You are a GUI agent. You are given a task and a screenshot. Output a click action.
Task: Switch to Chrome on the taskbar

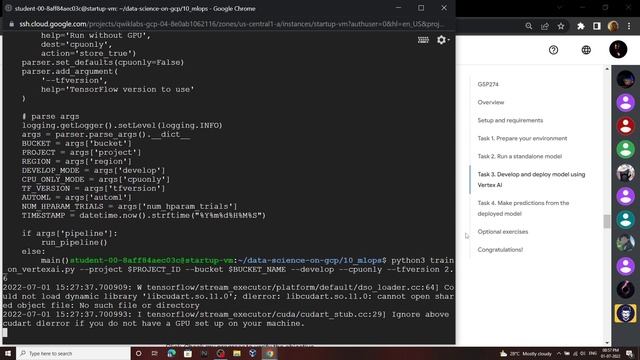pyautogui.click(x=269, y=353)
